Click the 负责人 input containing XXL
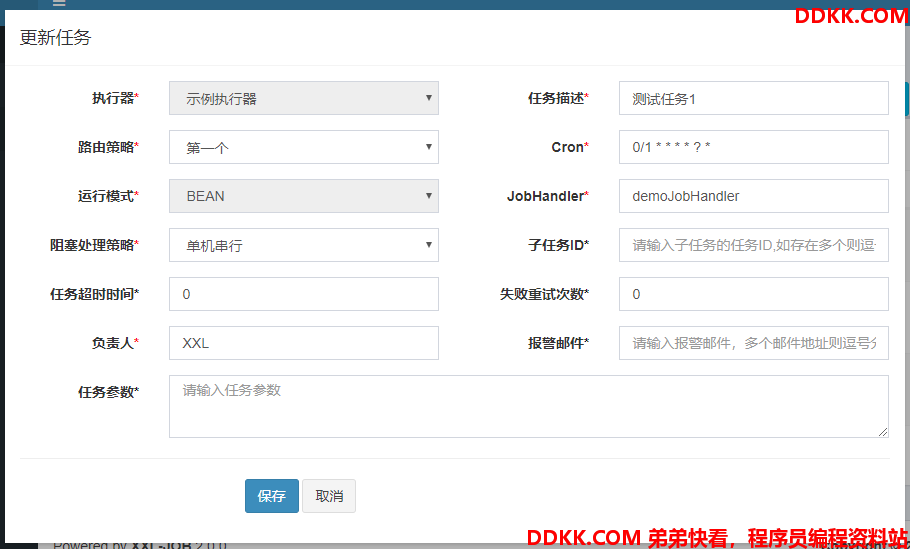 tap(303, 343)
